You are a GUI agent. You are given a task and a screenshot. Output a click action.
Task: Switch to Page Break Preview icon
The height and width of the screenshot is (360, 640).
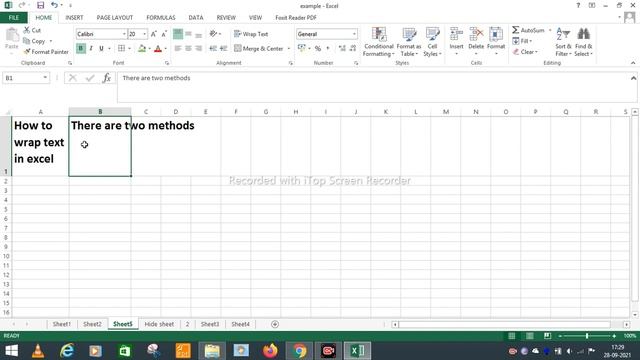pyautogui.click(x=547, y=336)
